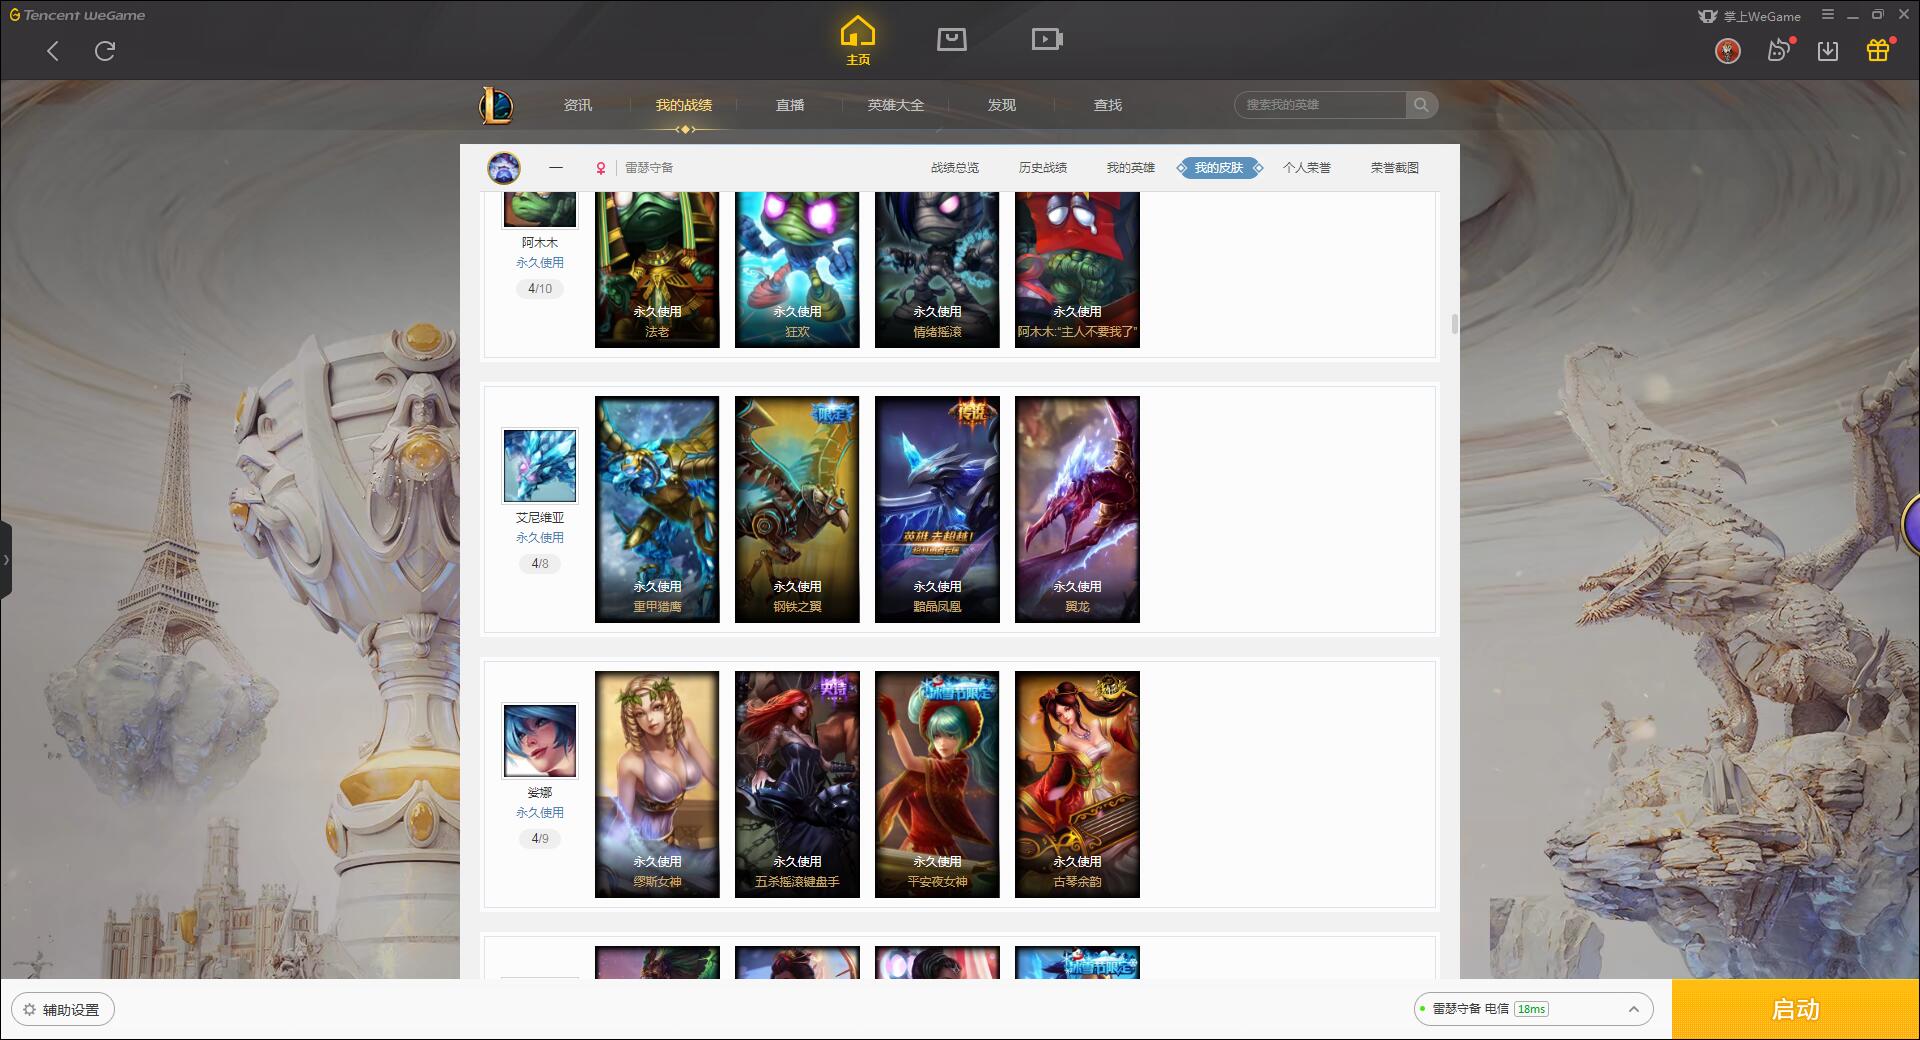This screenshot has width=1920, height=1040.
Task: Click the 搜索我的英雄 search field
Action: coord(1320,105)
